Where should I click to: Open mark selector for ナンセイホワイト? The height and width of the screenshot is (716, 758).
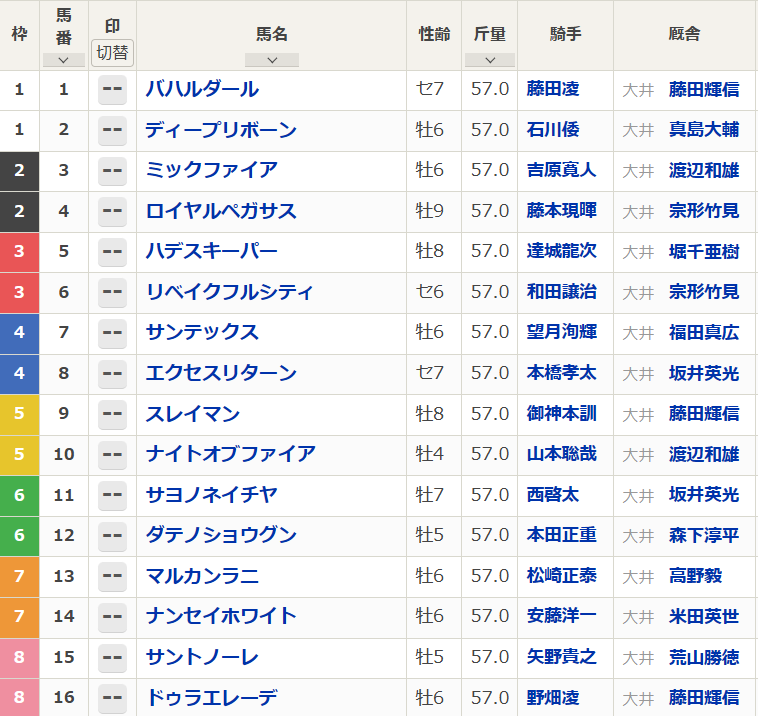pyautogui.click(x=112, y=616)
